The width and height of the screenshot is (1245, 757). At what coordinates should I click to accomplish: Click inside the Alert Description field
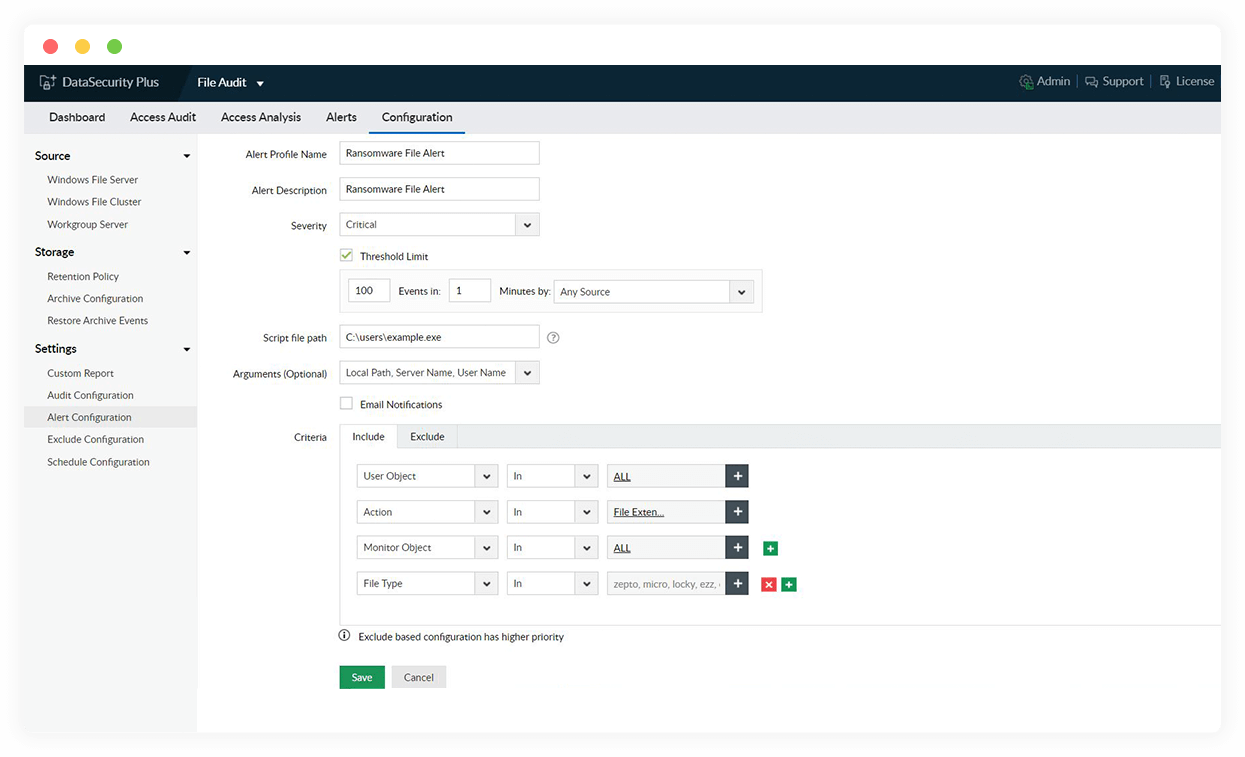coord(439,188)
